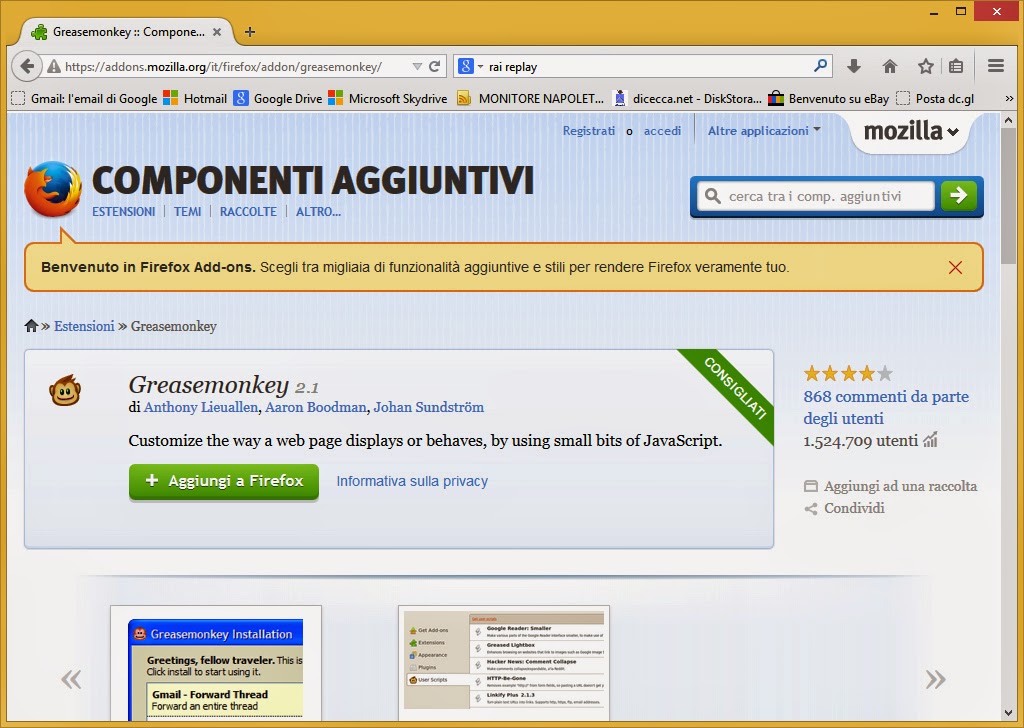Open the User Scripts list screenshot thumbnail
Screen dimensions: 1024x728
click(504, 663)
